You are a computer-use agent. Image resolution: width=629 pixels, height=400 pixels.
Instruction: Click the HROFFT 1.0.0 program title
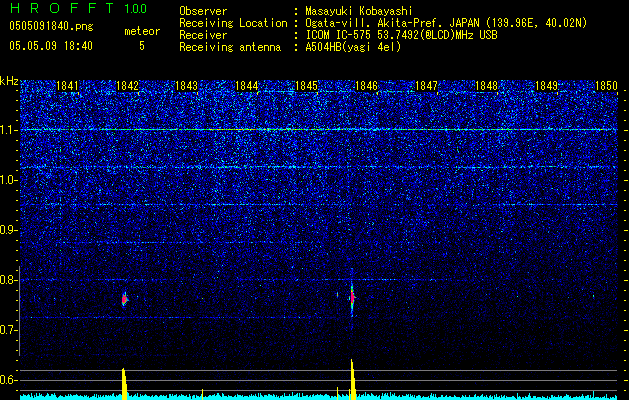(78, 8)
